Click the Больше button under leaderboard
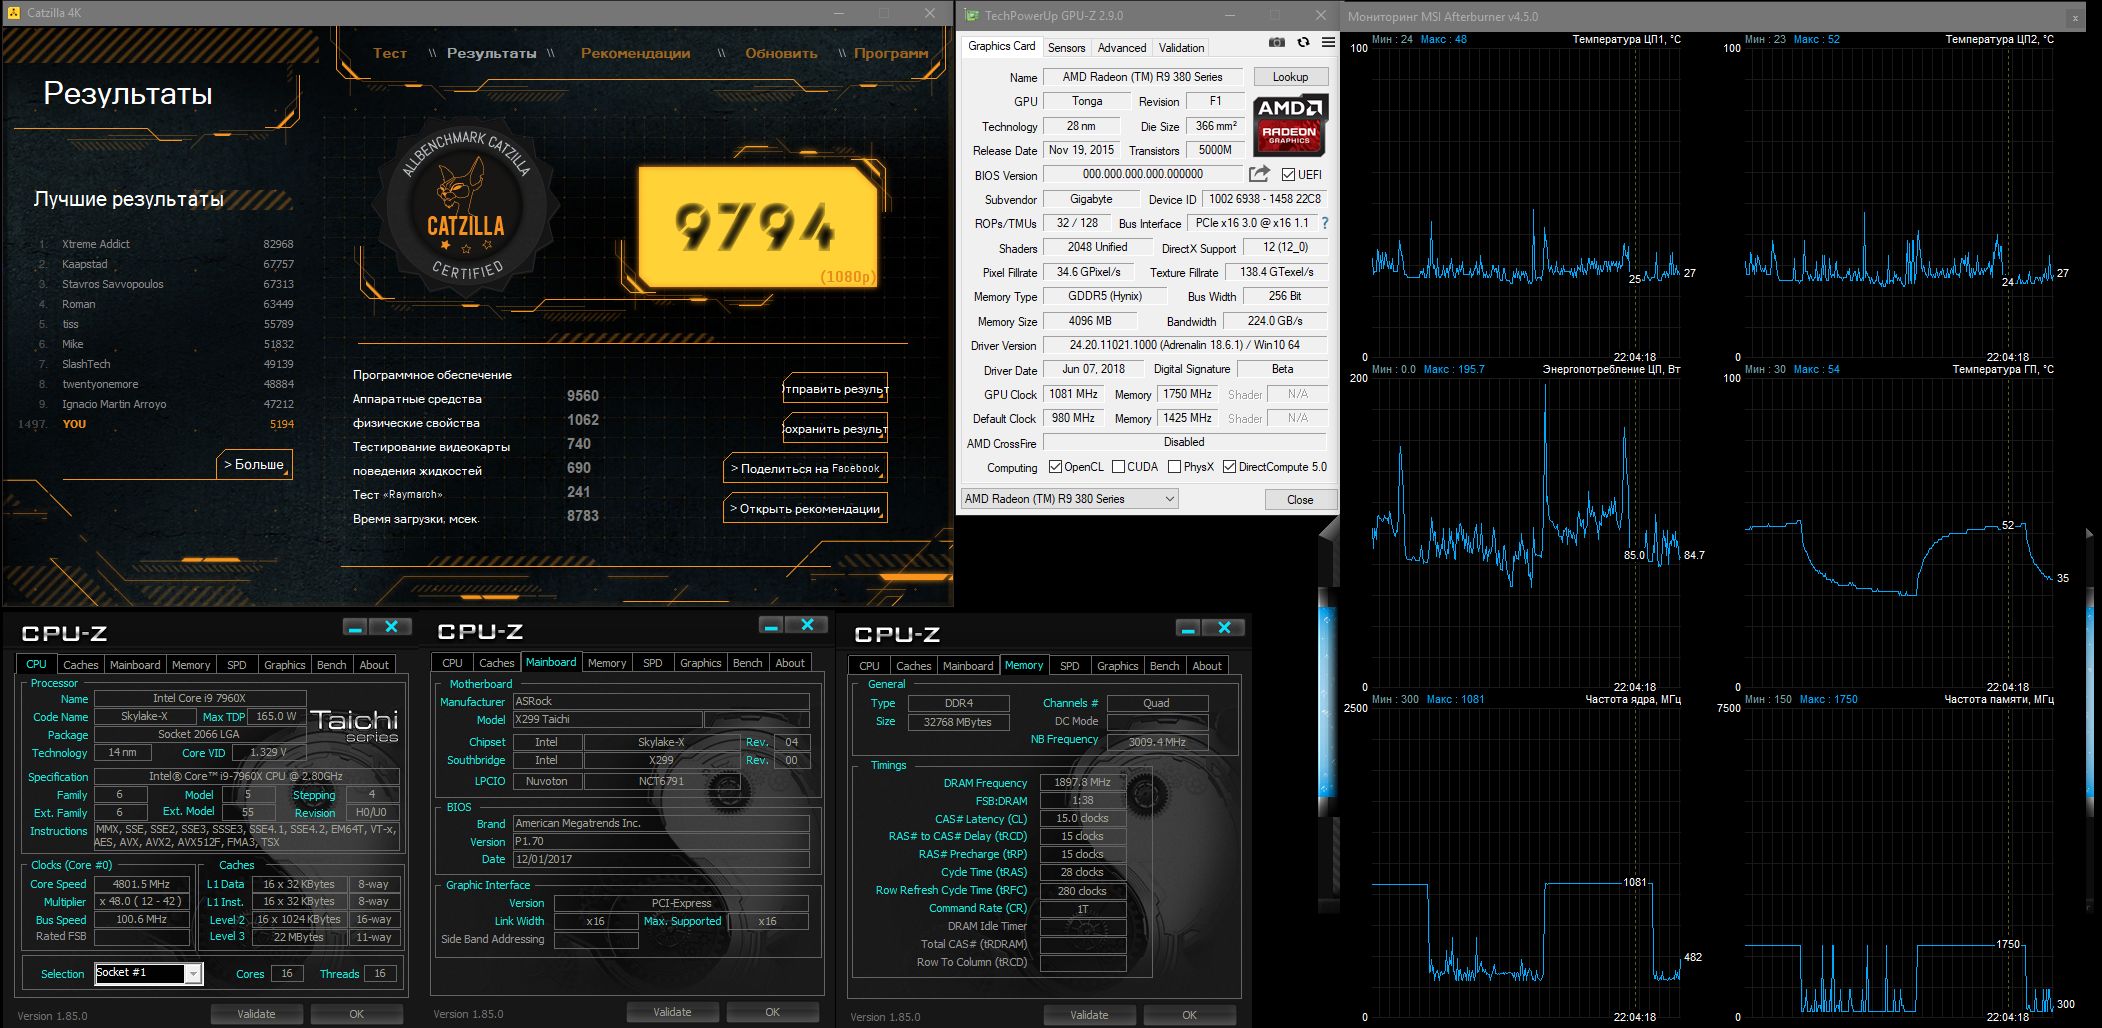This screenshot has width=2102, height=1028. (254, 464)
